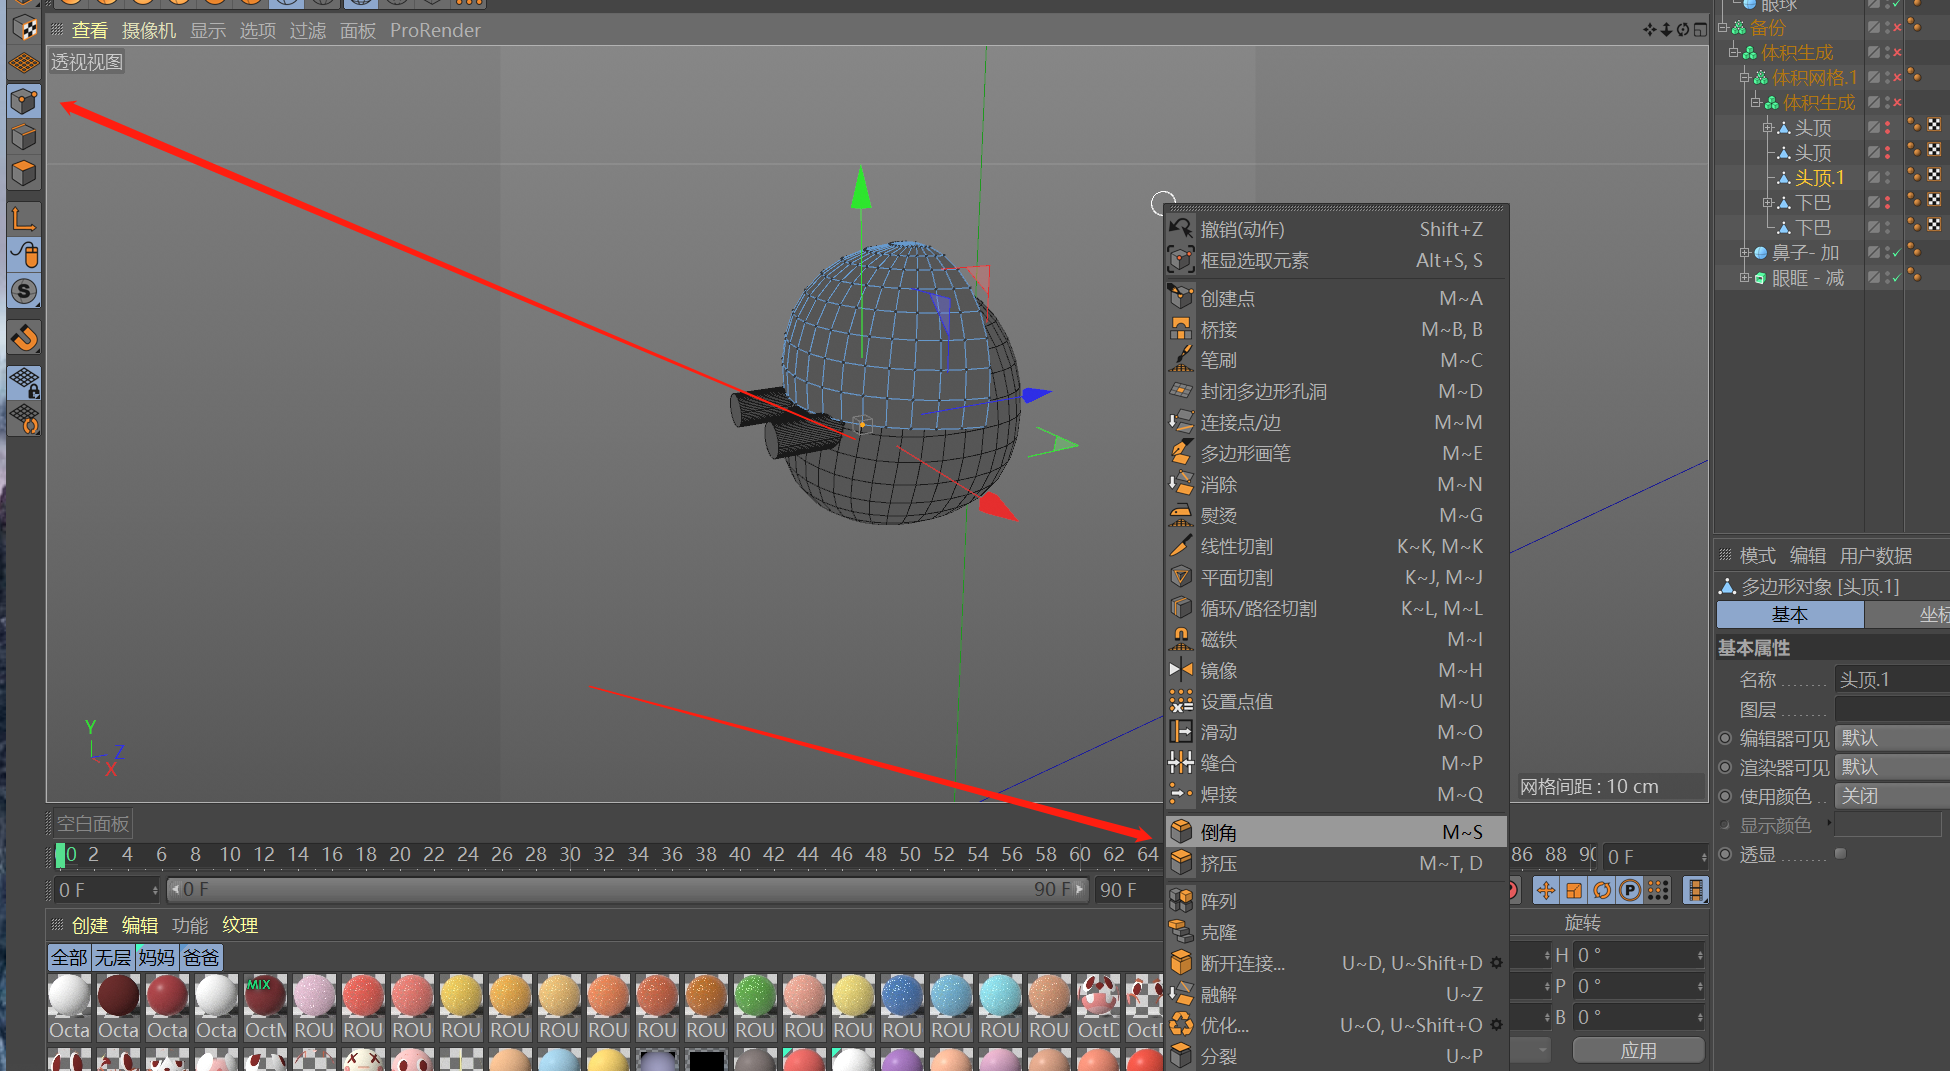Screen dimensions: 1950x1071
Task: Click the Rotation key icon in timeline
Action: tap(1602, 890)
